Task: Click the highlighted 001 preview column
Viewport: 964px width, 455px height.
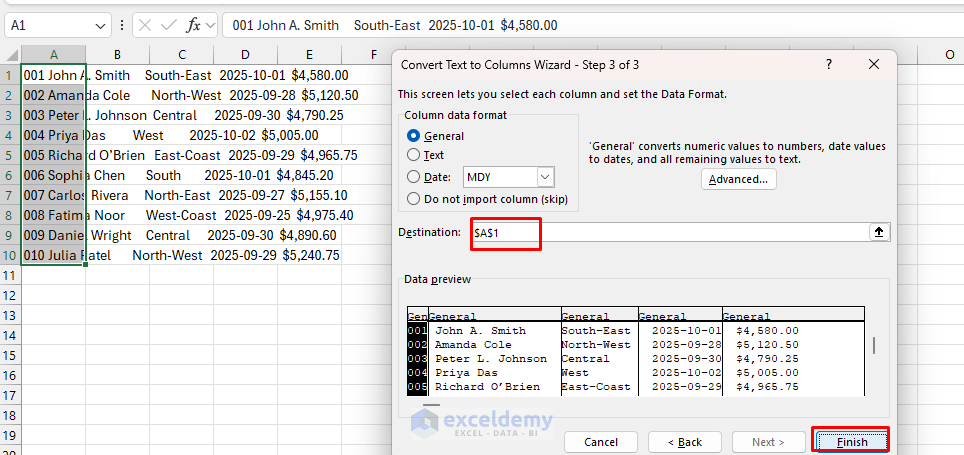Action: pyautogui.click(x=417, y=352)
